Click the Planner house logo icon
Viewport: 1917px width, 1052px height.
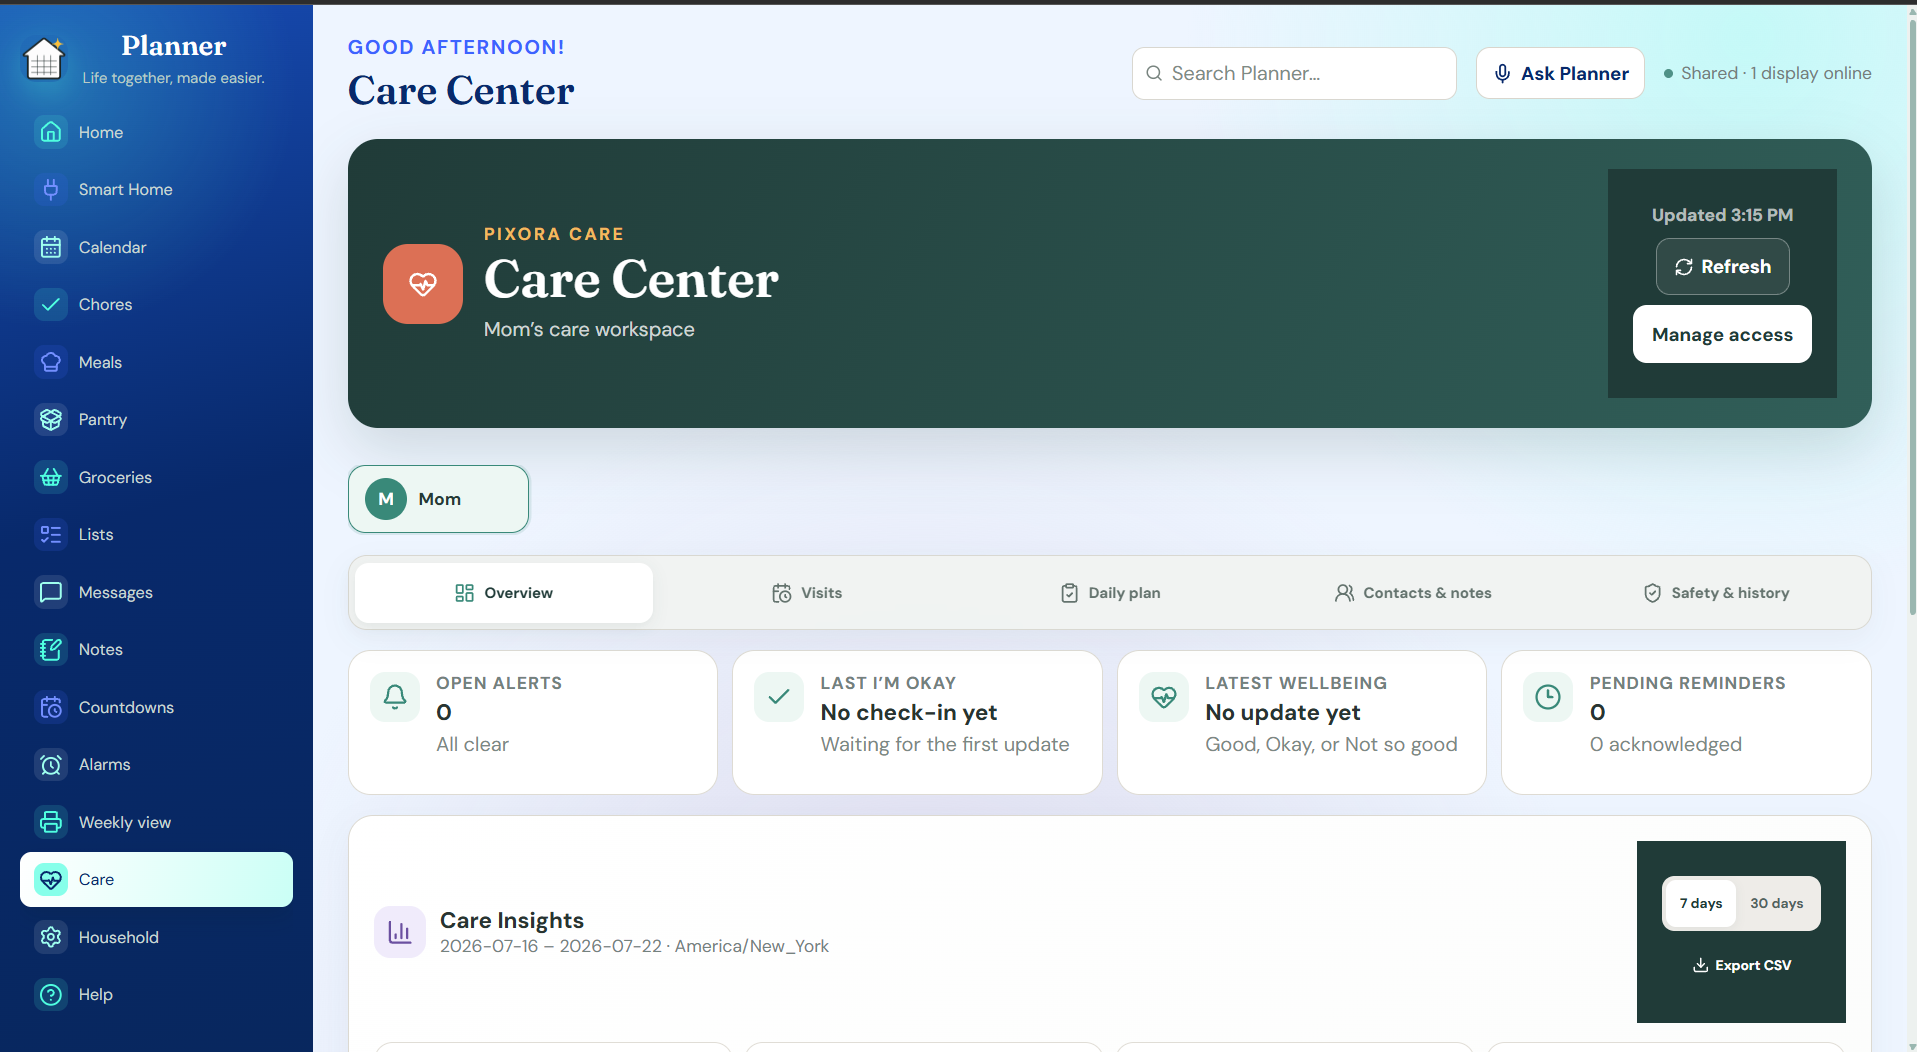(44, 59)
